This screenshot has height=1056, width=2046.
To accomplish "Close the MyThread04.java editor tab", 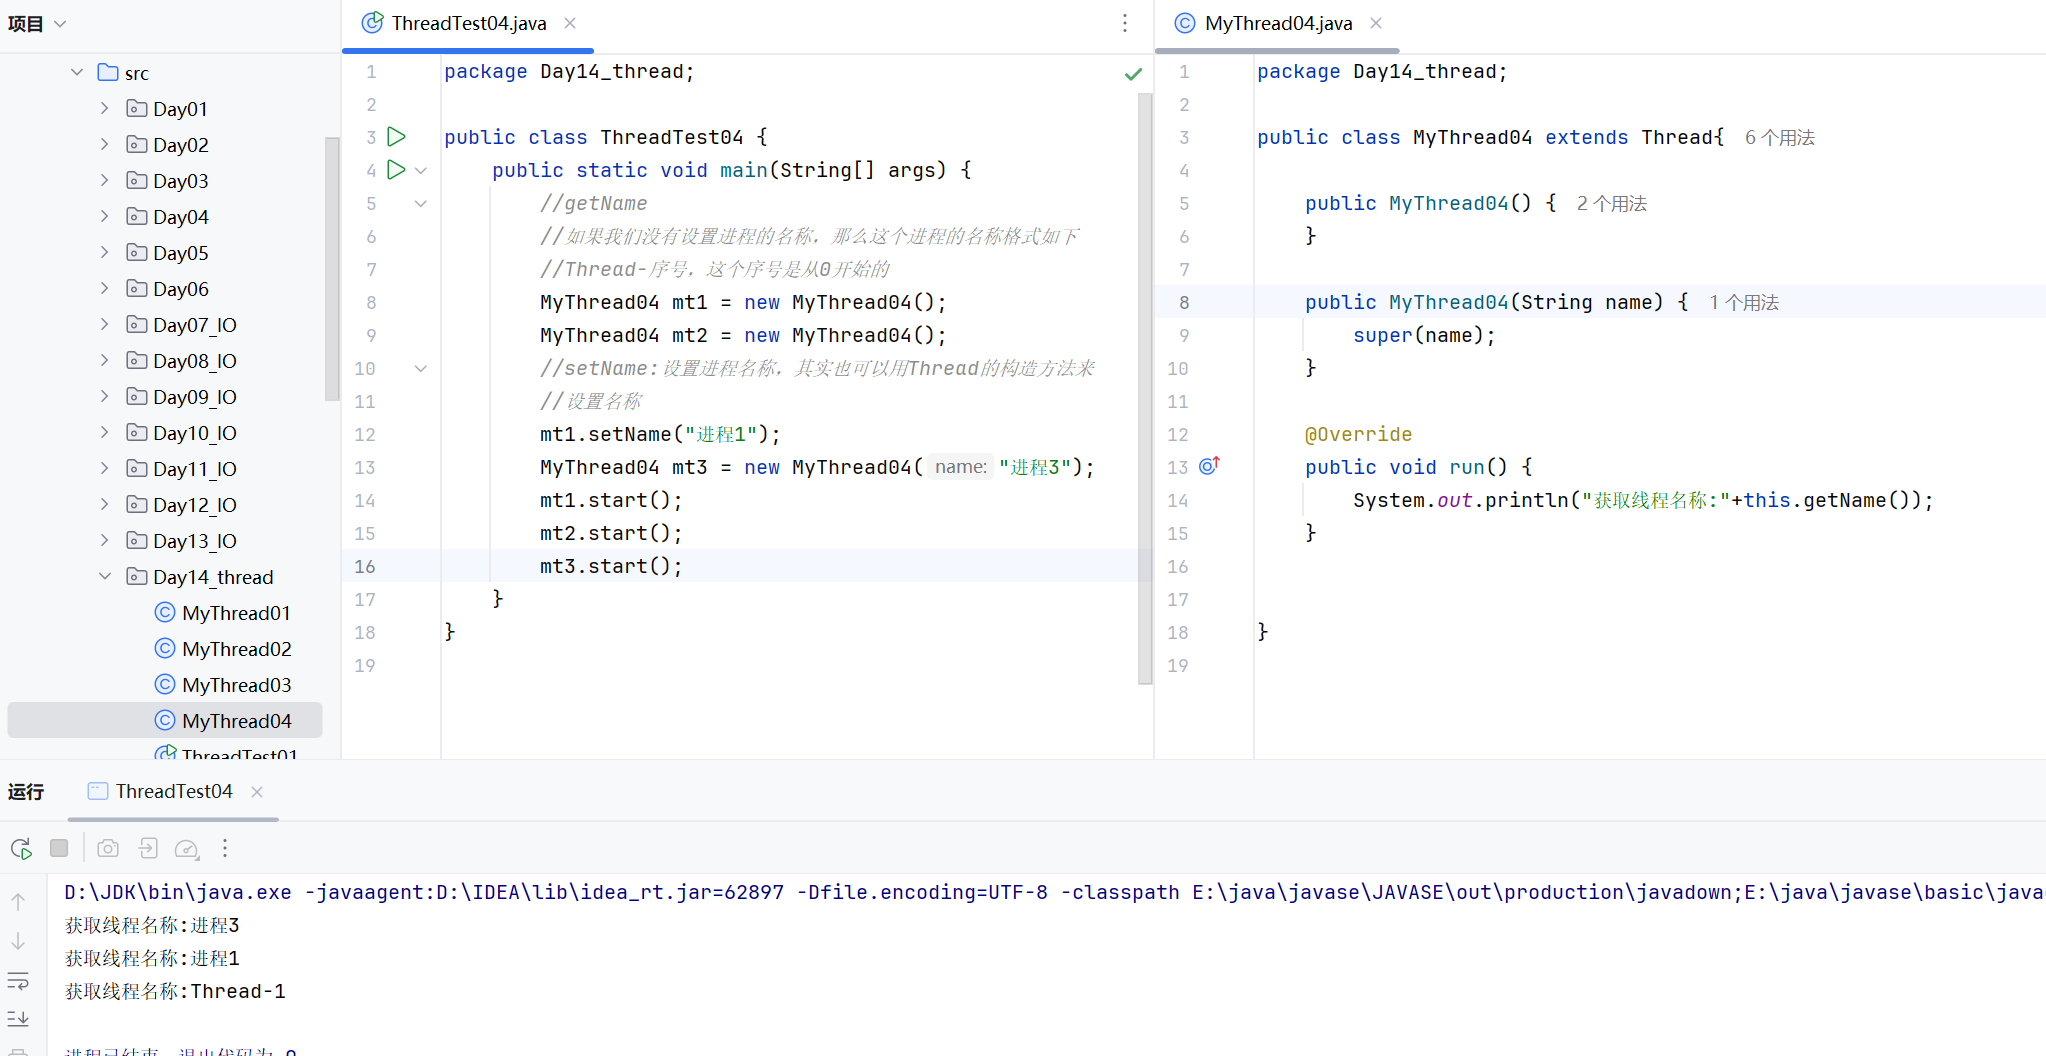I will point(1376,23).
